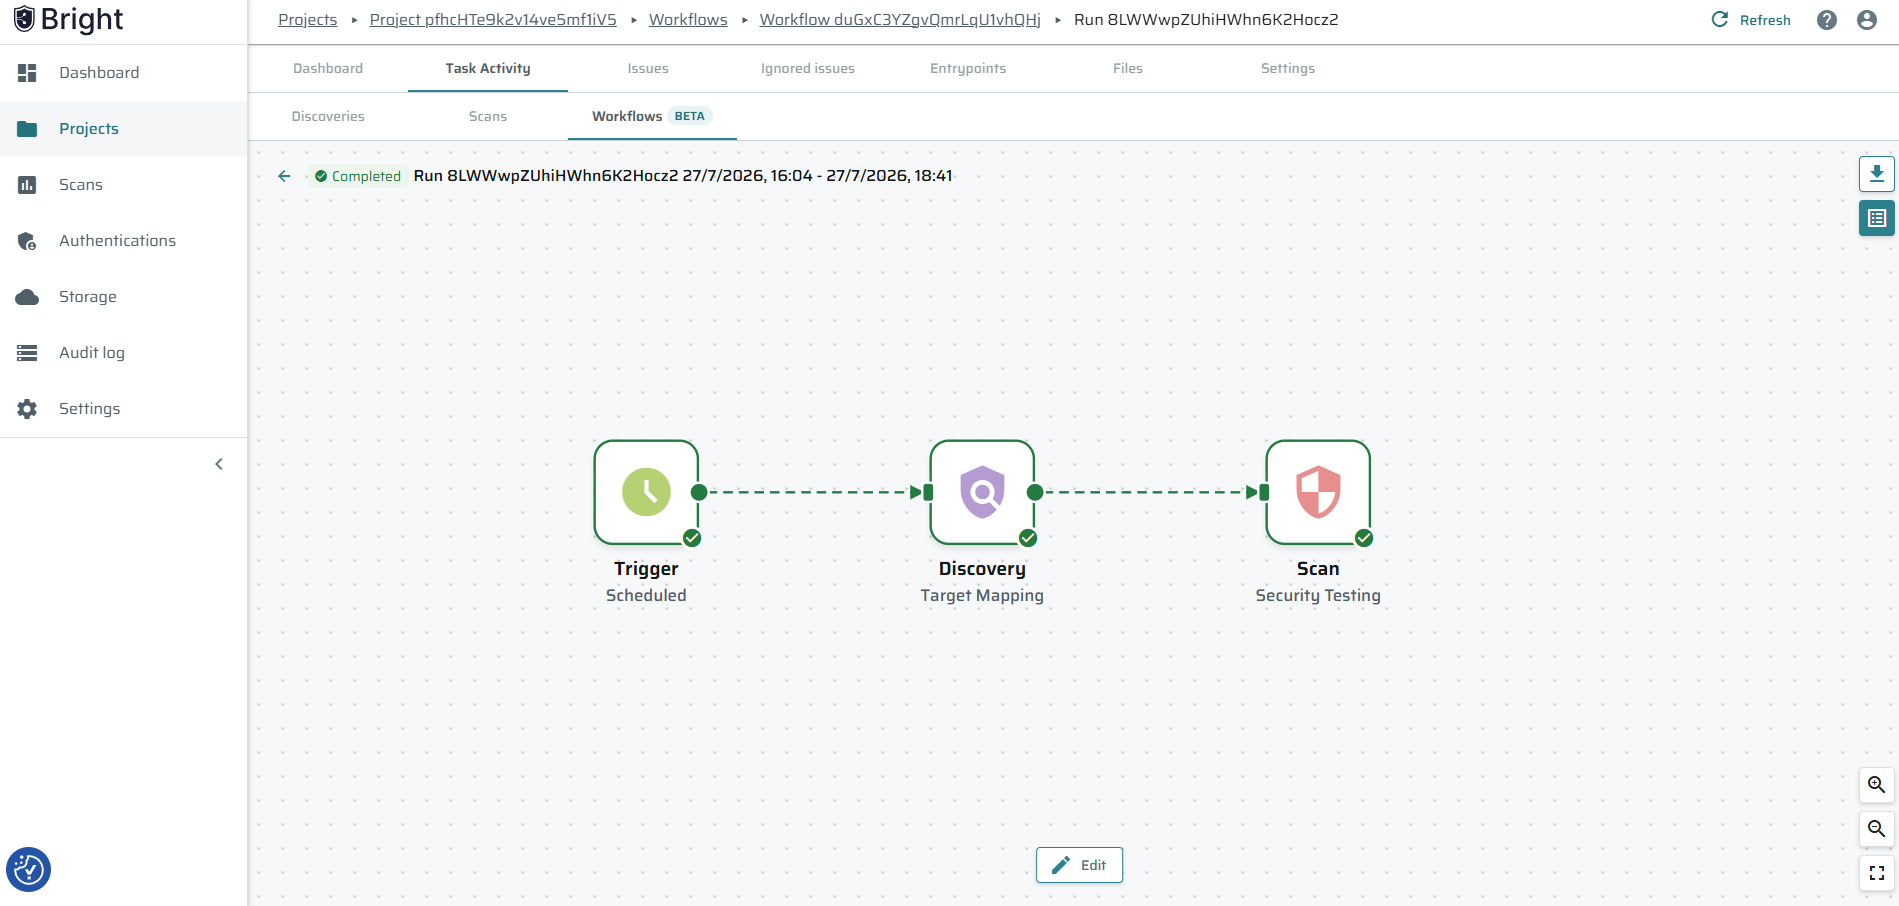Click the Edit workflow button
This screenshot has height=906, width=1899.
point(1079,865)
